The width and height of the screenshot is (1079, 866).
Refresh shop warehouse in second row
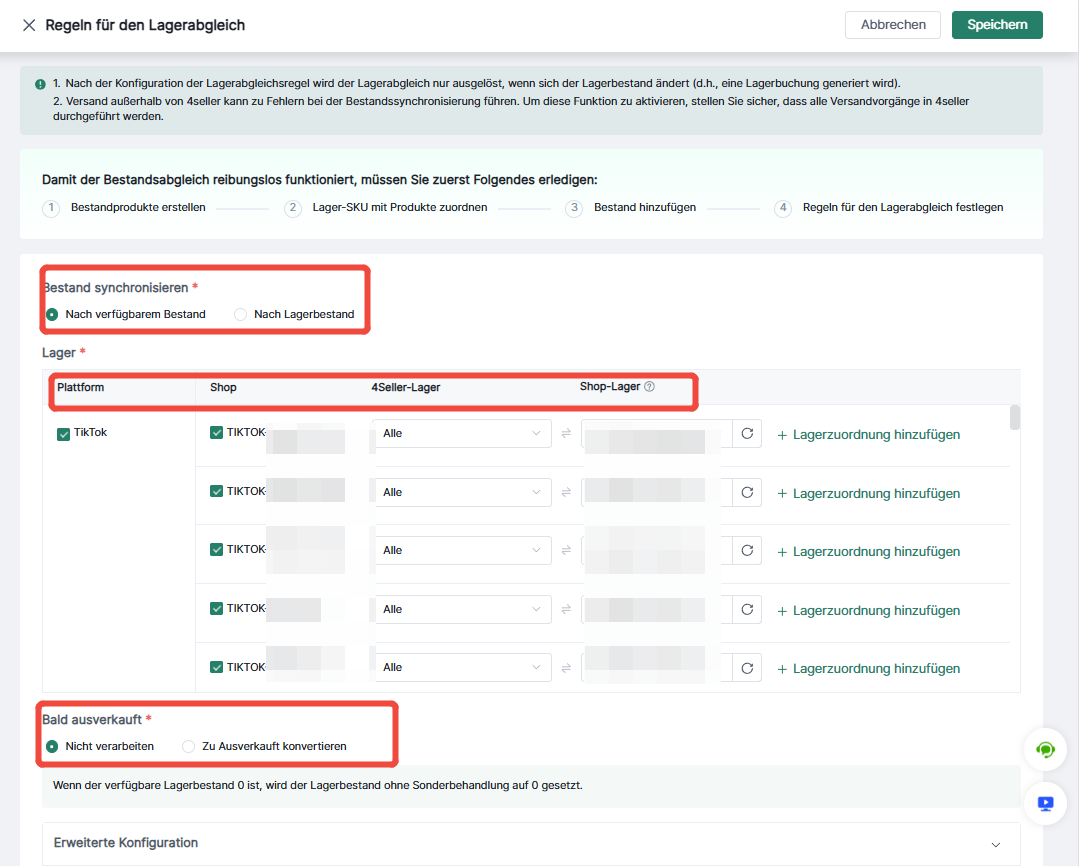(x=747, y=493)
